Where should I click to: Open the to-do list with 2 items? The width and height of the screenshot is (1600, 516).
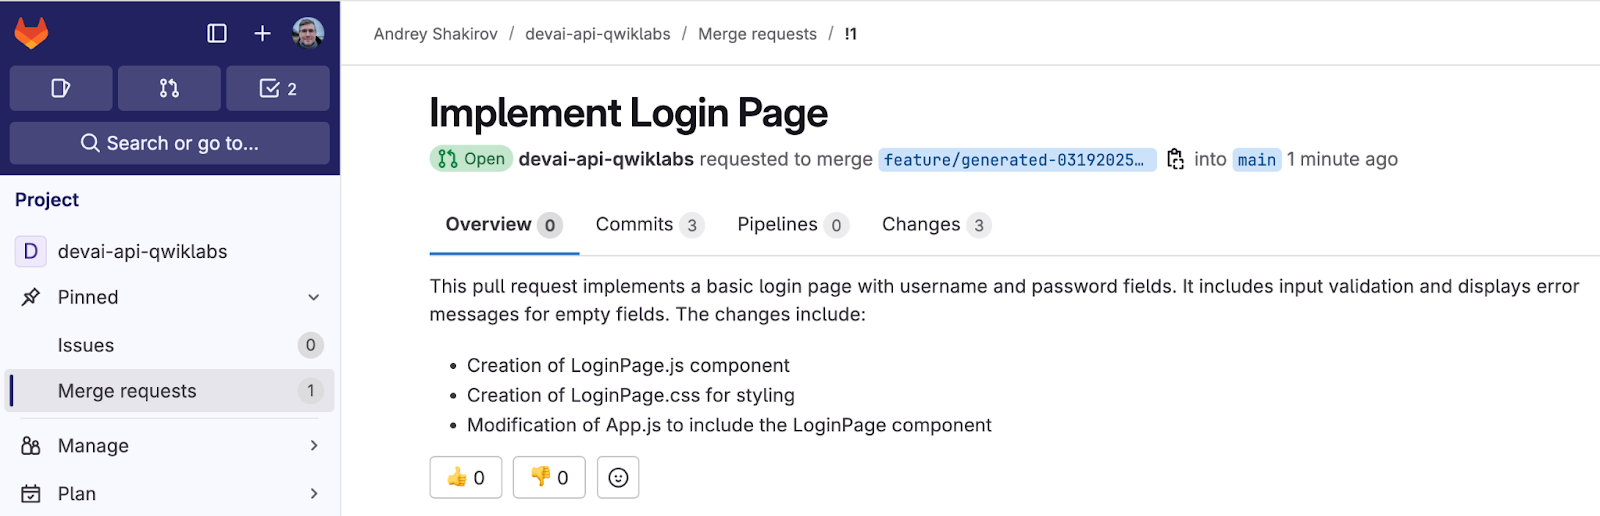278,88
